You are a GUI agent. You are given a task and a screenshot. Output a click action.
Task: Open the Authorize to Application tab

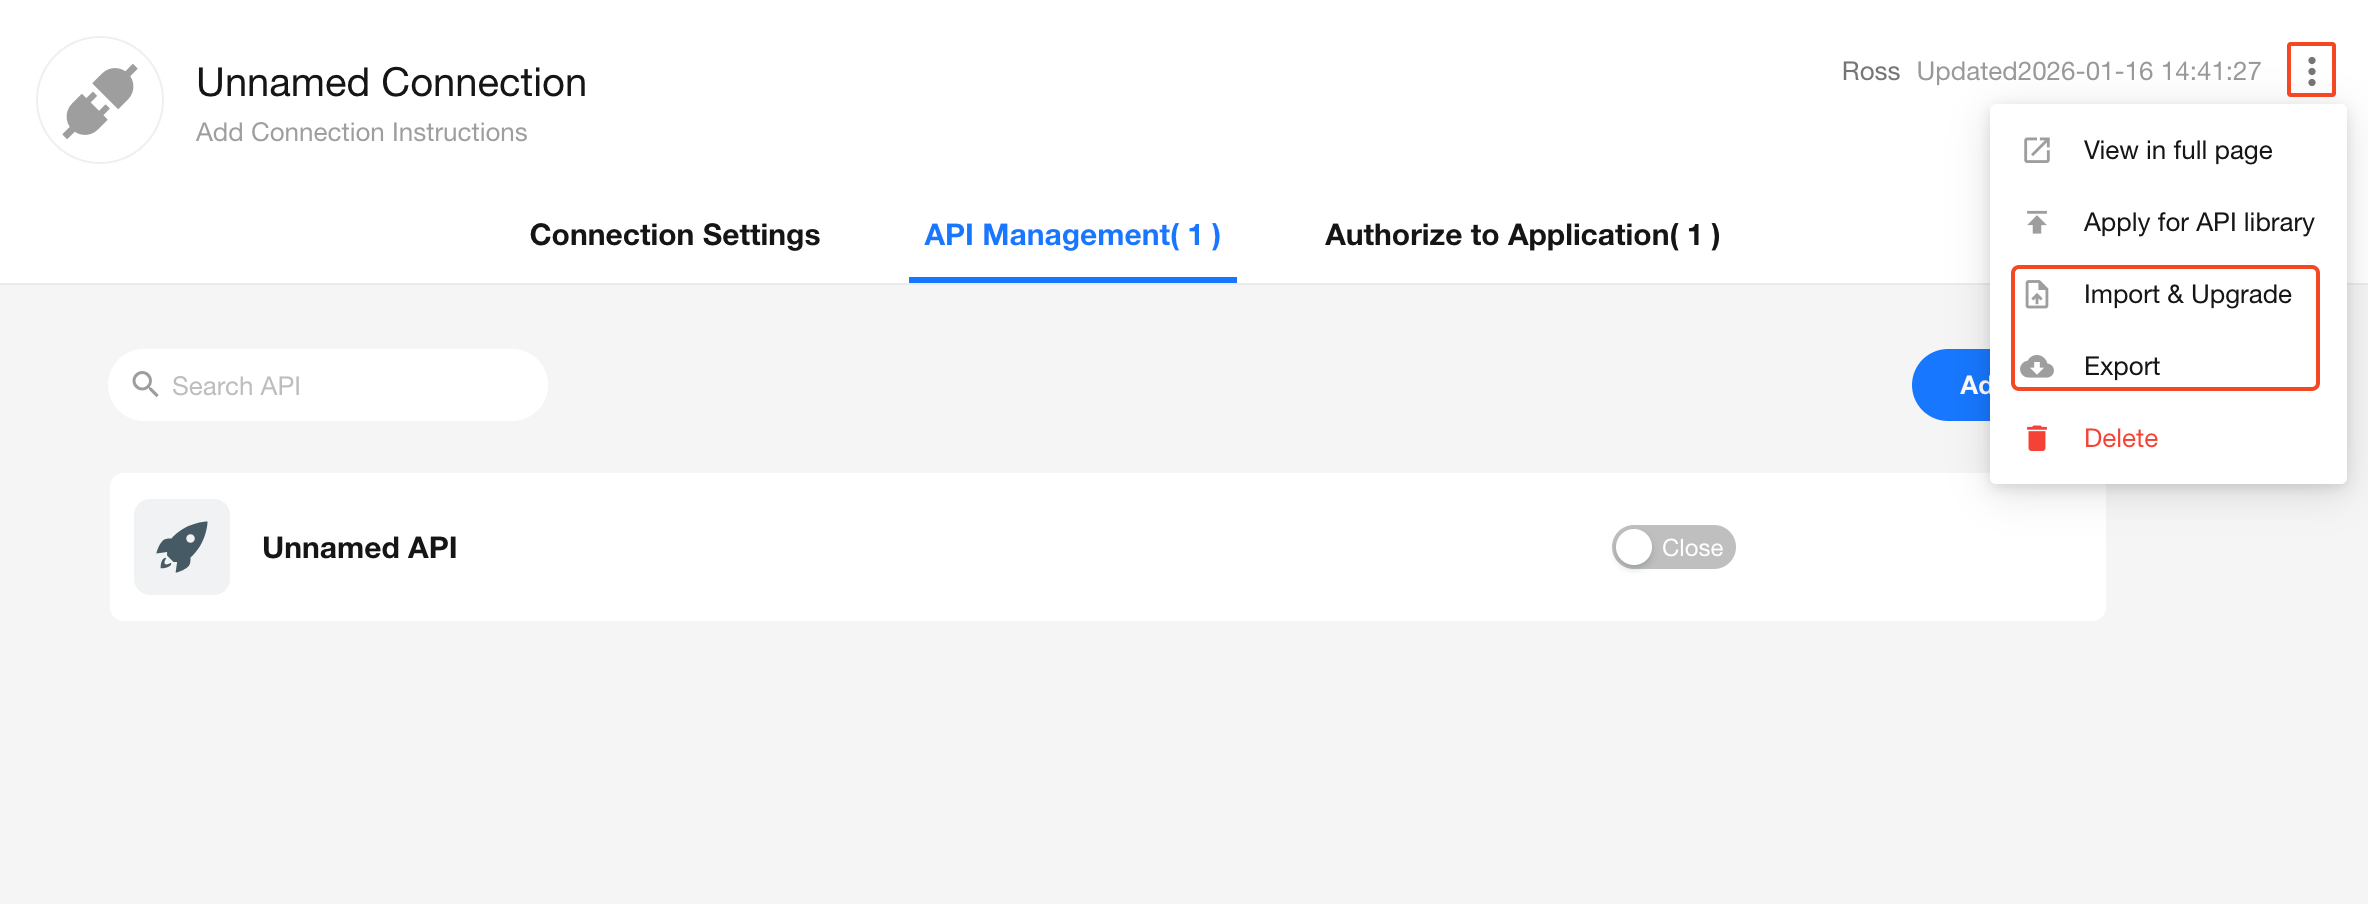[1522, 235]
